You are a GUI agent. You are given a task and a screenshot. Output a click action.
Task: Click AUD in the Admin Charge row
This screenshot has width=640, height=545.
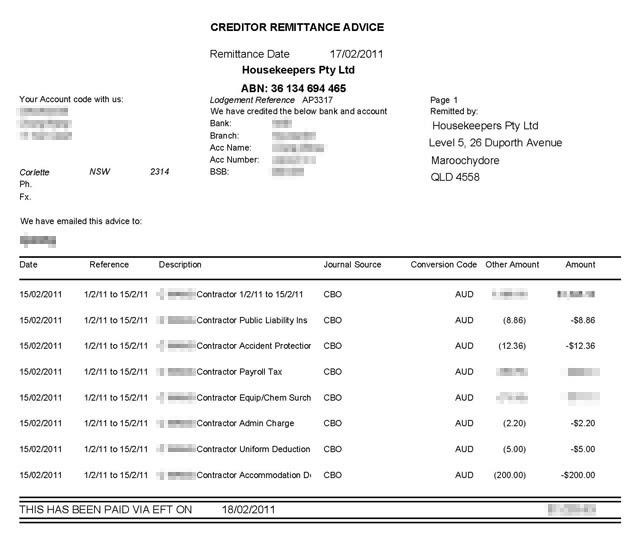[464, 423]
